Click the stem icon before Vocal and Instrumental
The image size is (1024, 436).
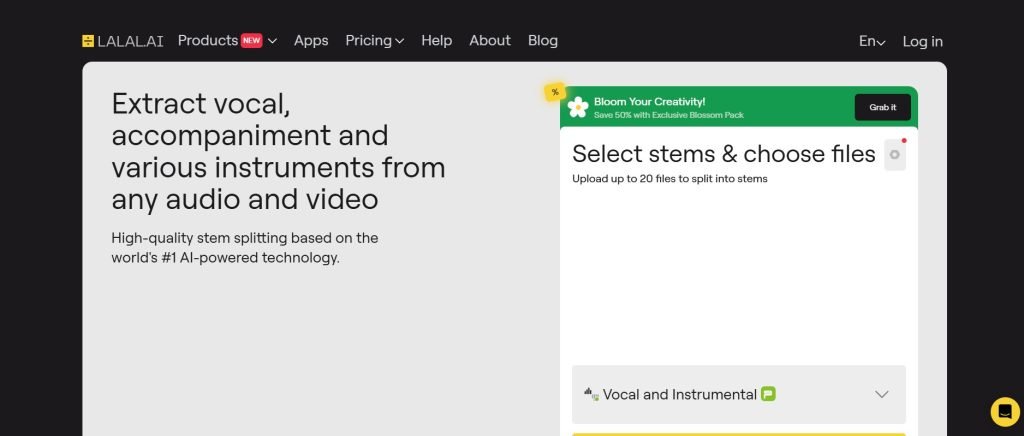click(591, 394)
